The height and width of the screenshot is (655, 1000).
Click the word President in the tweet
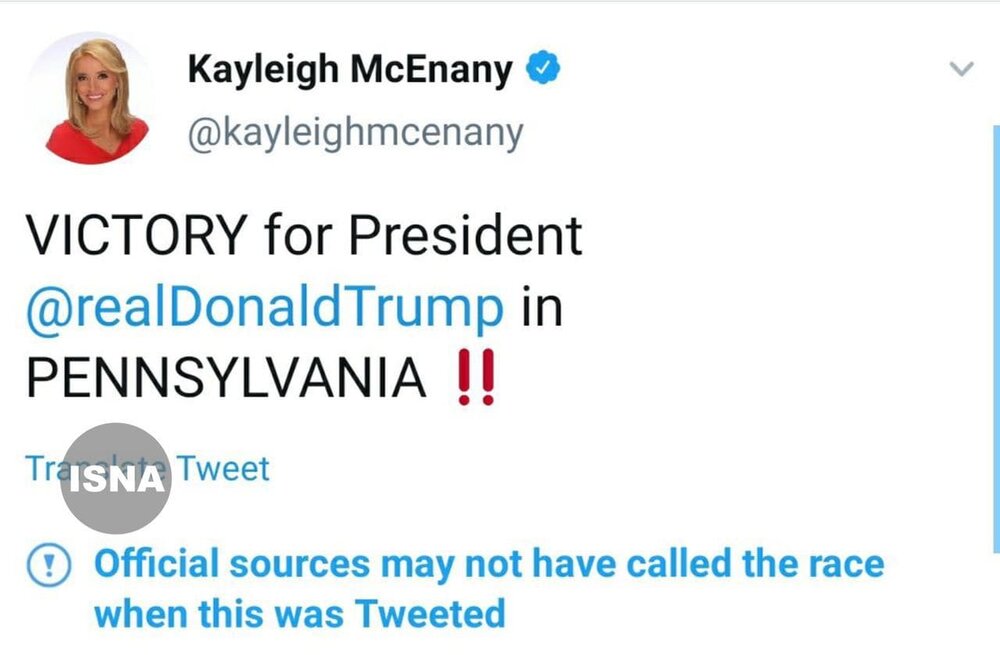click(465, 236)
